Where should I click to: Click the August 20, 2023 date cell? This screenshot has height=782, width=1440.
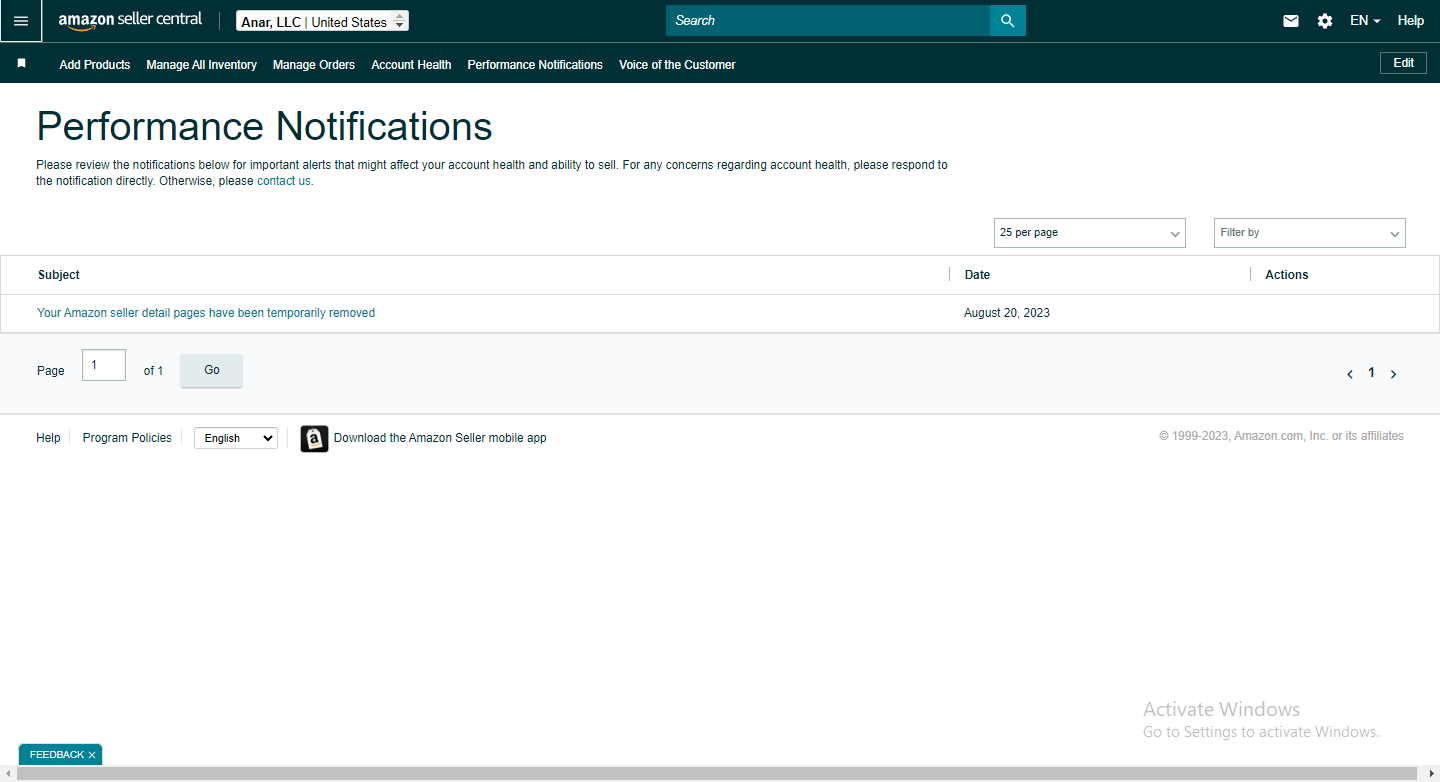pyautogui.click(x=1007, y=313)
